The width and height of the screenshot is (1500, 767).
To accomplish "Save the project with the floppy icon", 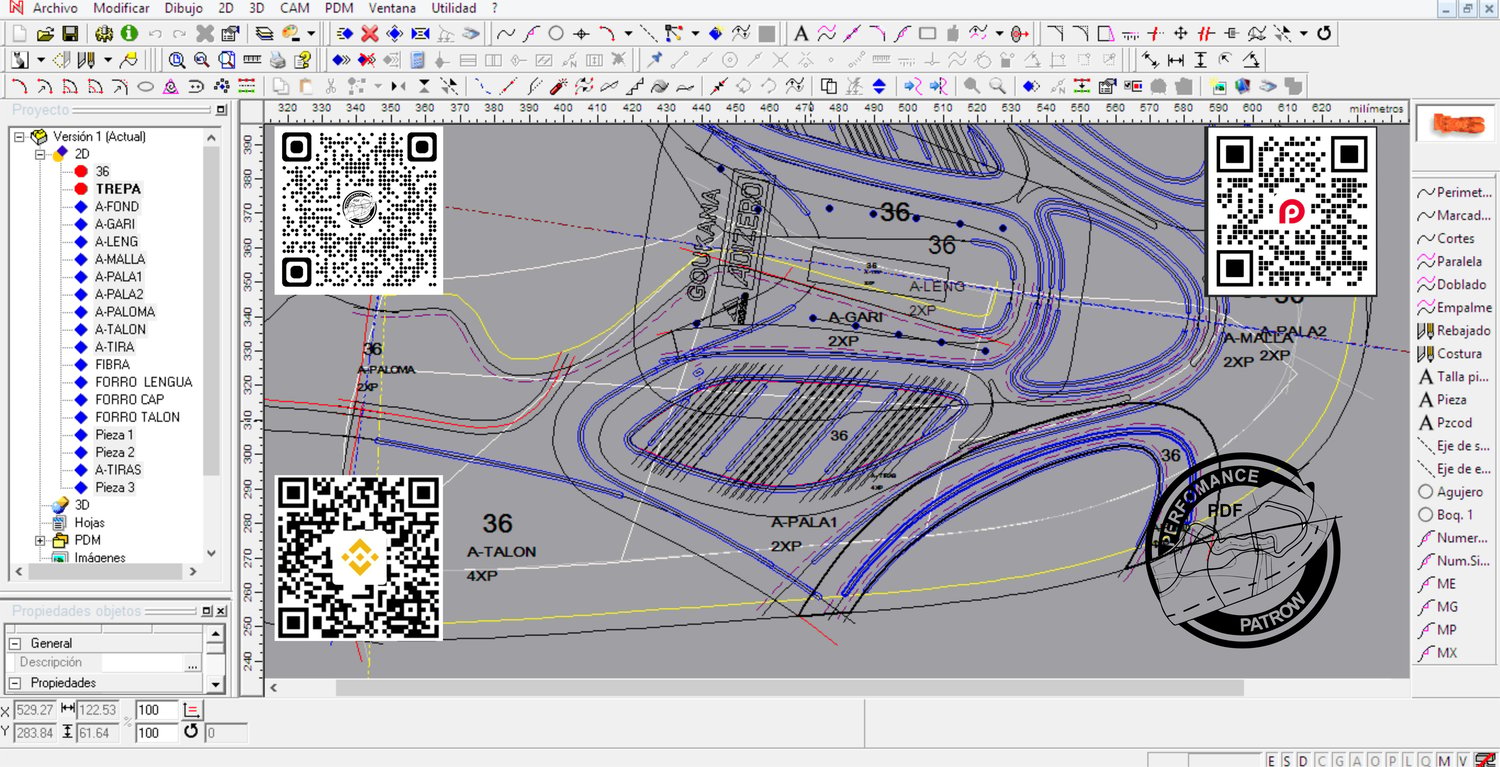I will [x=70, y=34].
